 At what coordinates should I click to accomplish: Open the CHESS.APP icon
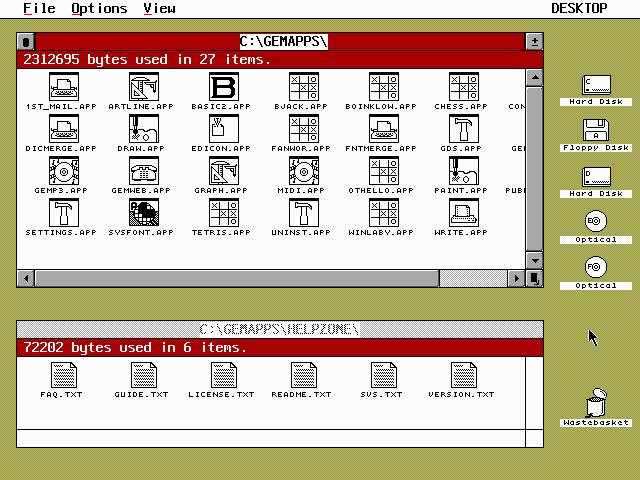[x=462, y=87]
